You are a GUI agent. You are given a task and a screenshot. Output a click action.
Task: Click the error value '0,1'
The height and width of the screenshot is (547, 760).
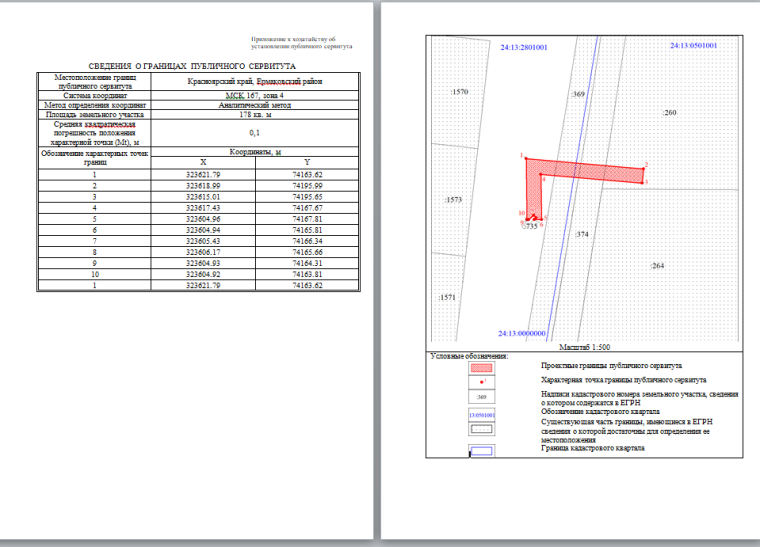(255, 133)
